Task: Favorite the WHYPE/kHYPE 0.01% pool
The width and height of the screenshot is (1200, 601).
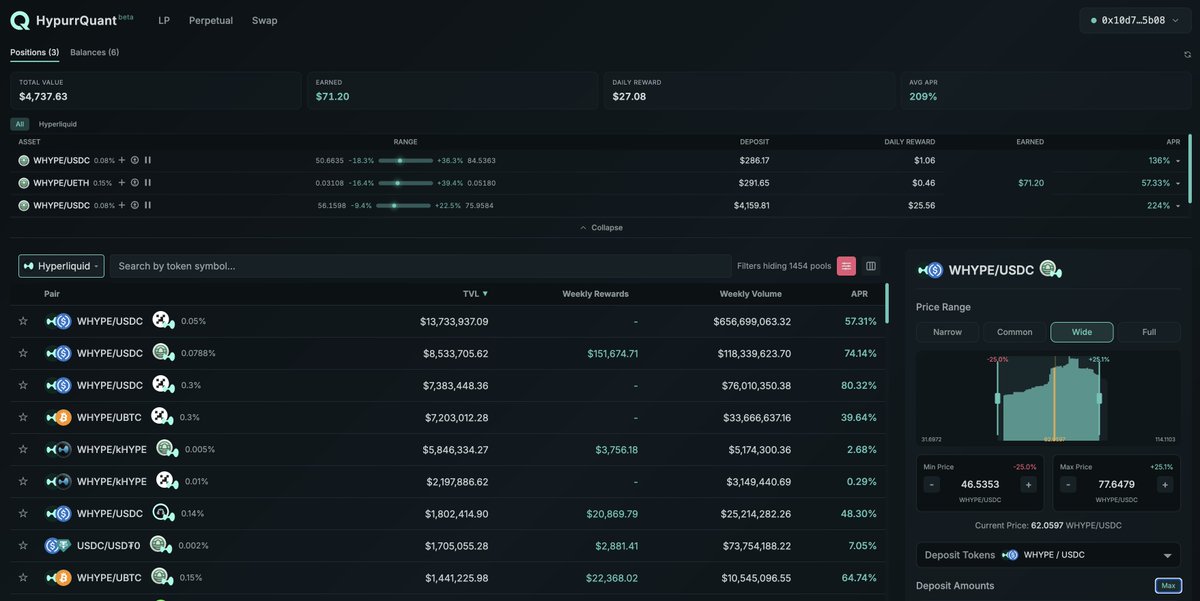Action: [23, 481]
